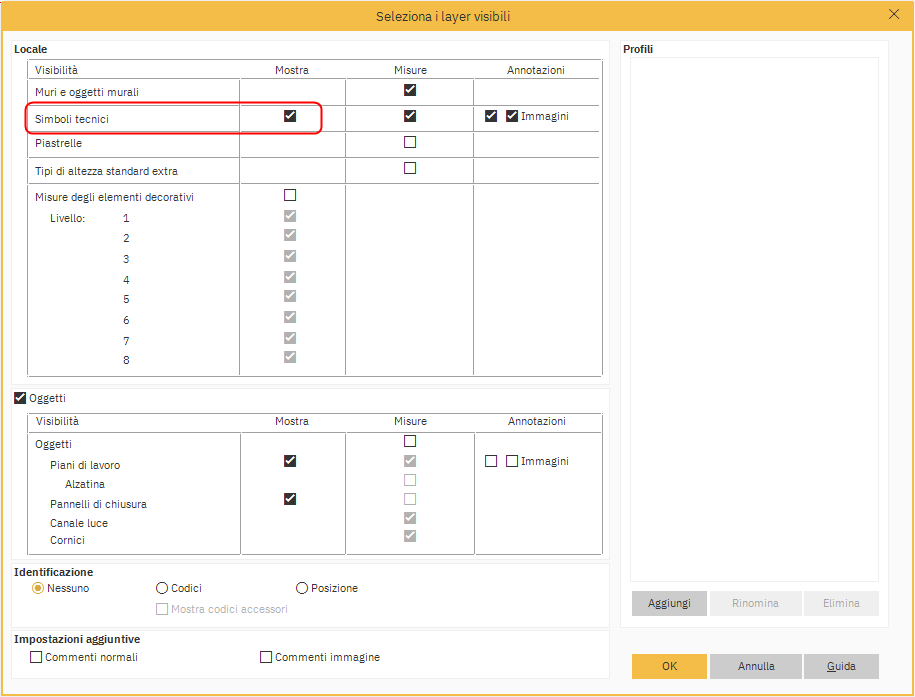Check Misure checkbox in Oggetti row
Image resolution: width=915 pixels, height=697 pixels.
coord(410,441)
